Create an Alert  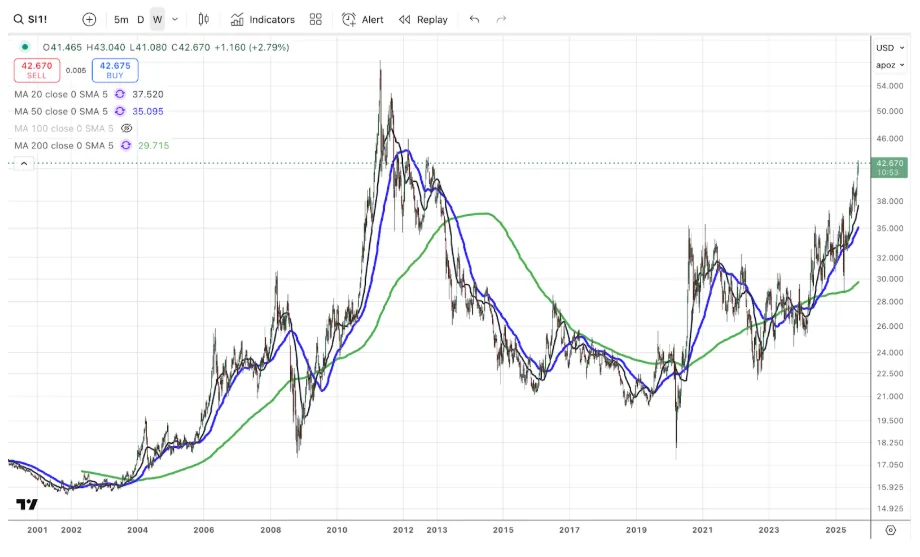(x=363, y=19)
